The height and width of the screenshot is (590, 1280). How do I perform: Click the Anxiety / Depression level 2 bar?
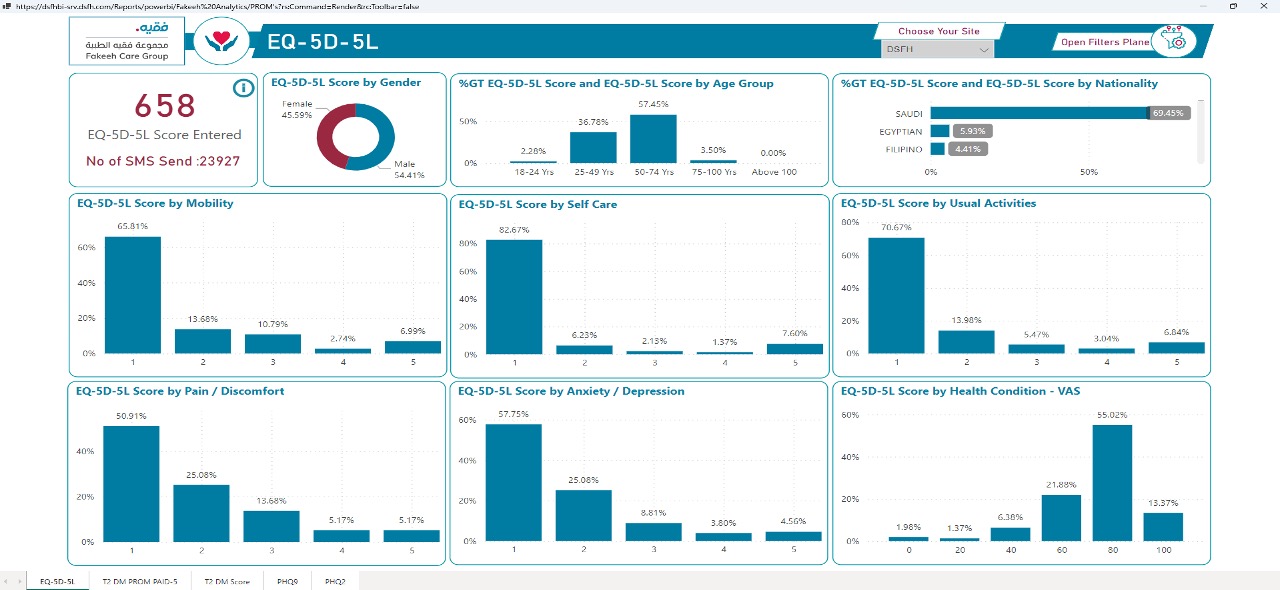click(584, 516)
